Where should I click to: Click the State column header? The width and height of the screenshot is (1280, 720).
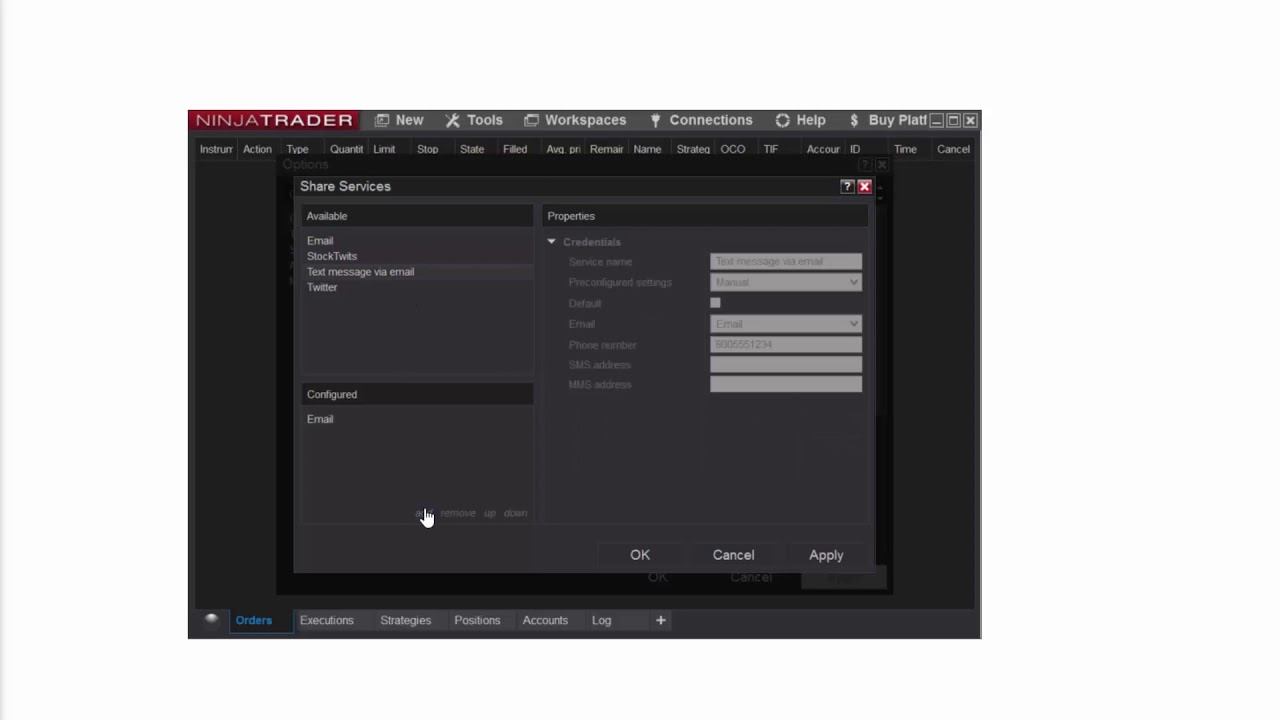point(472,149)
